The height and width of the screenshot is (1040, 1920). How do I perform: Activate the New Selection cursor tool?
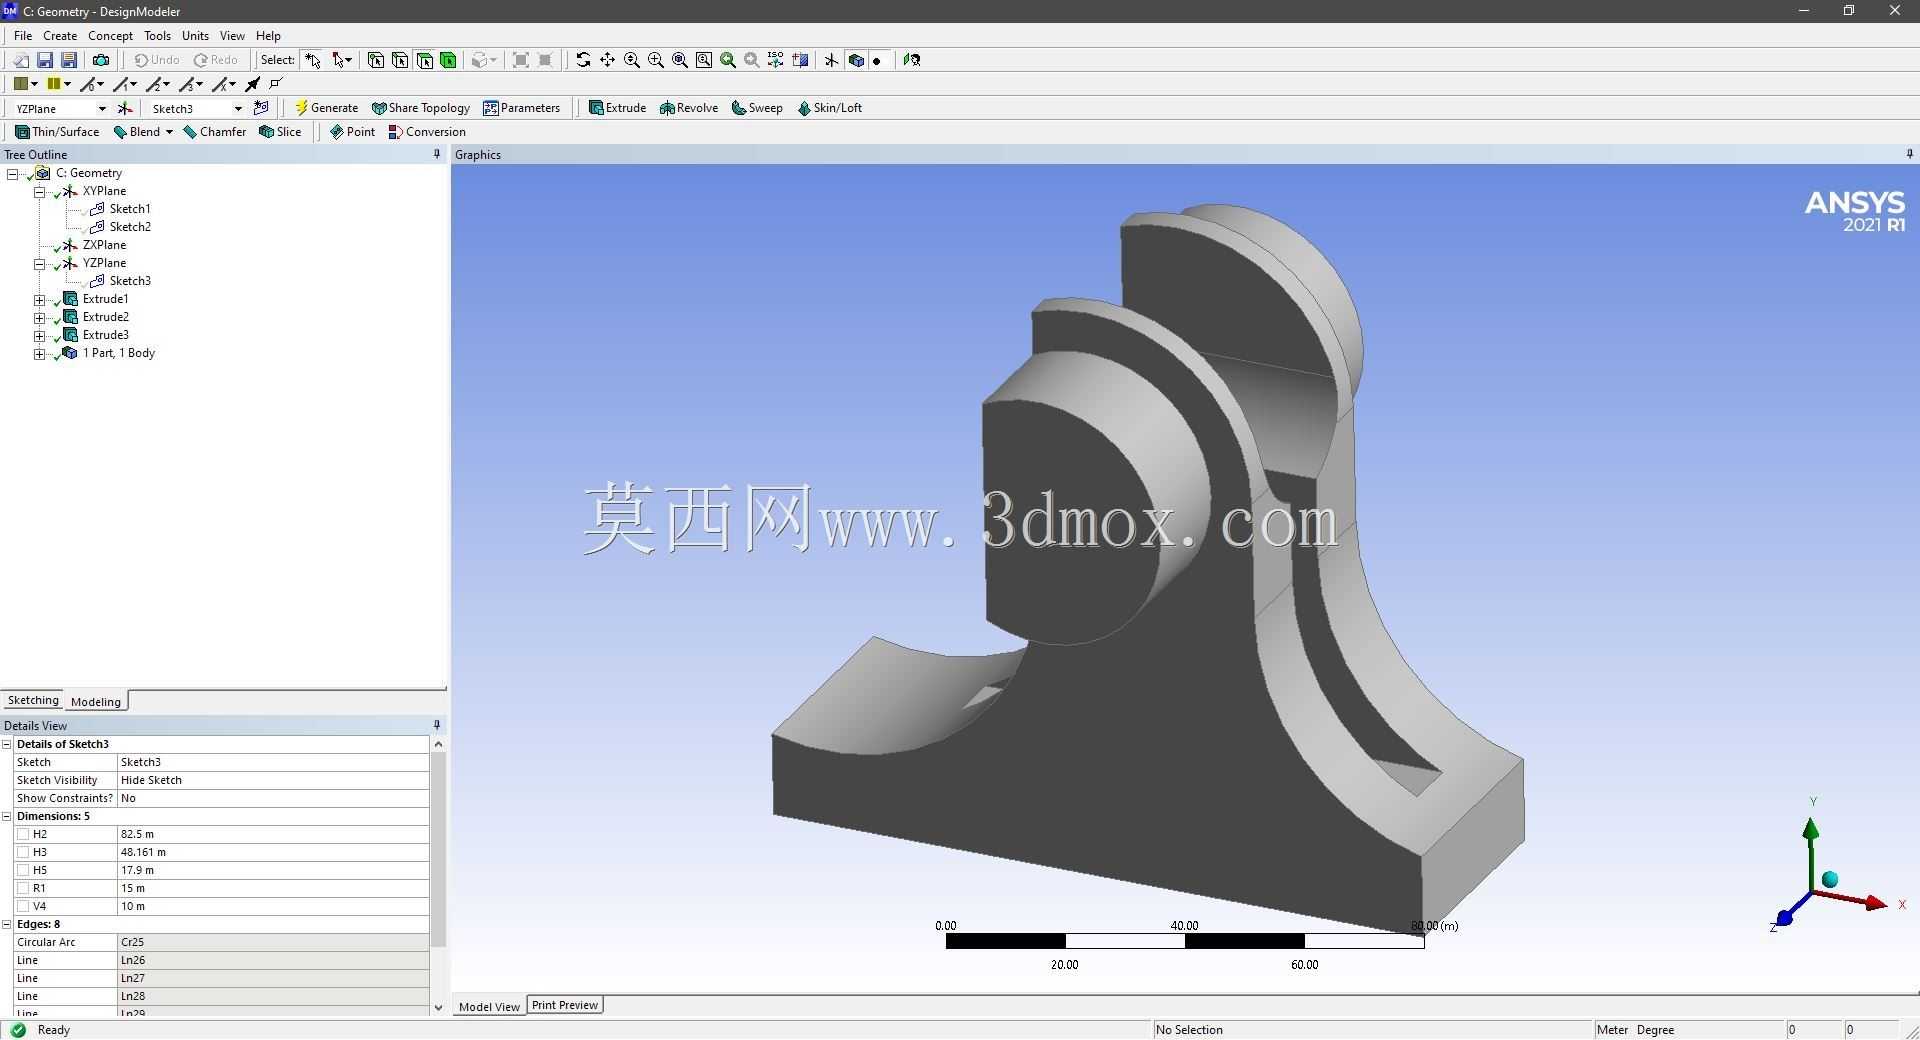313,60
